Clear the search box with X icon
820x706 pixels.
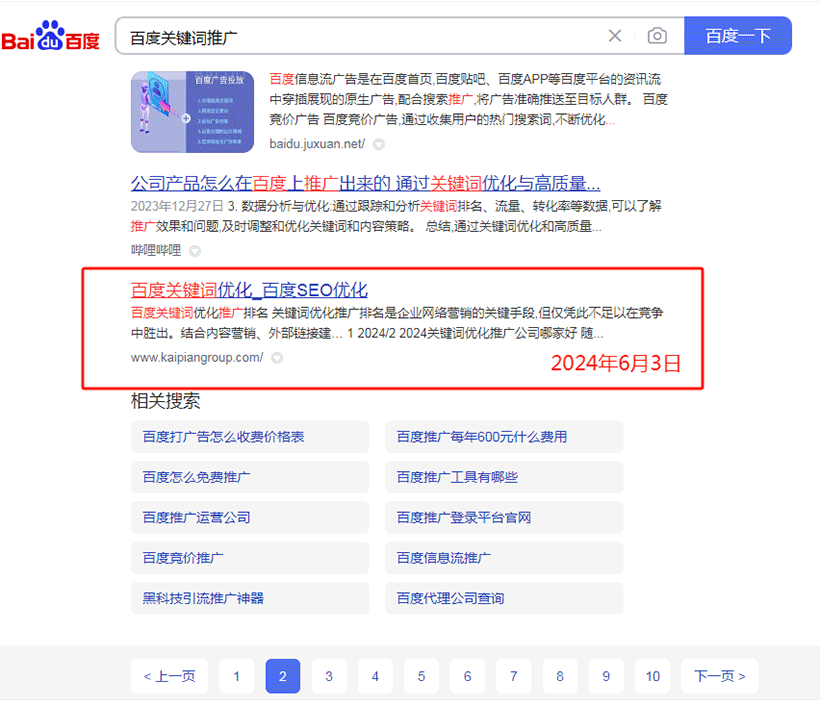pos(615,36)
